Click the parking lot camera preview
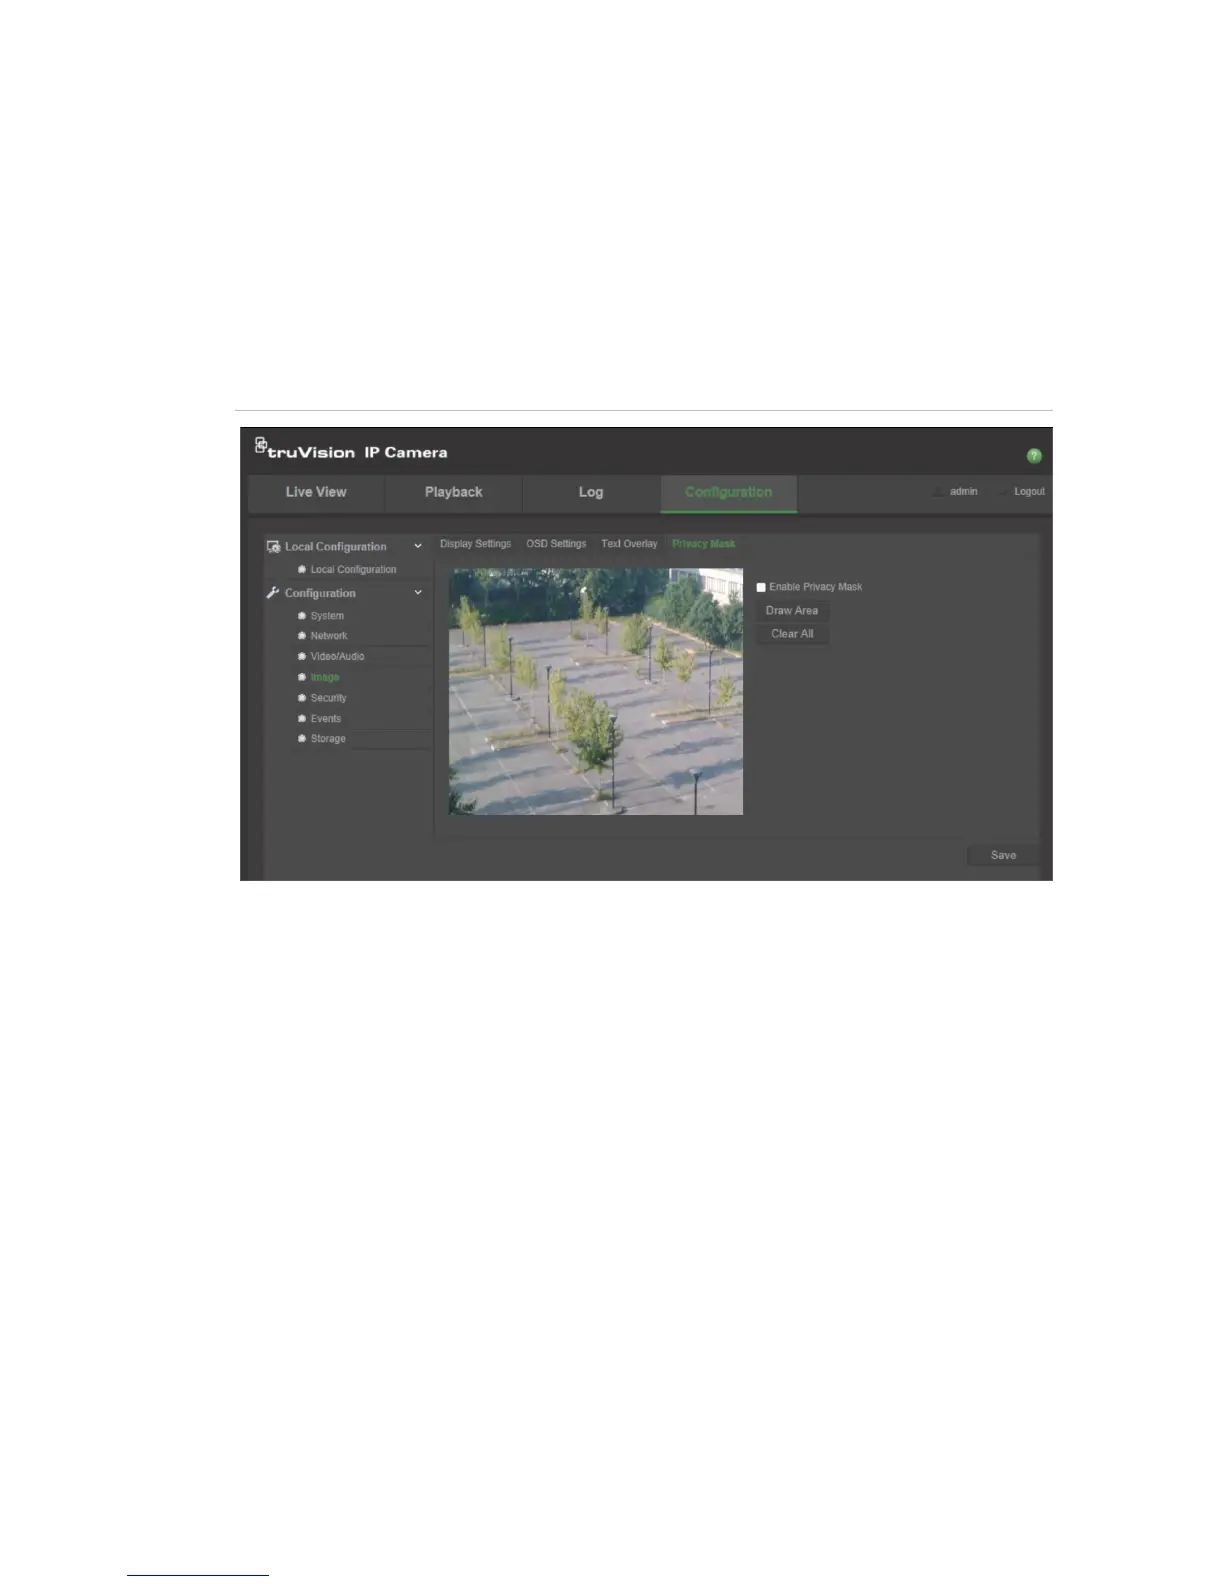 (x=596, y=691)
